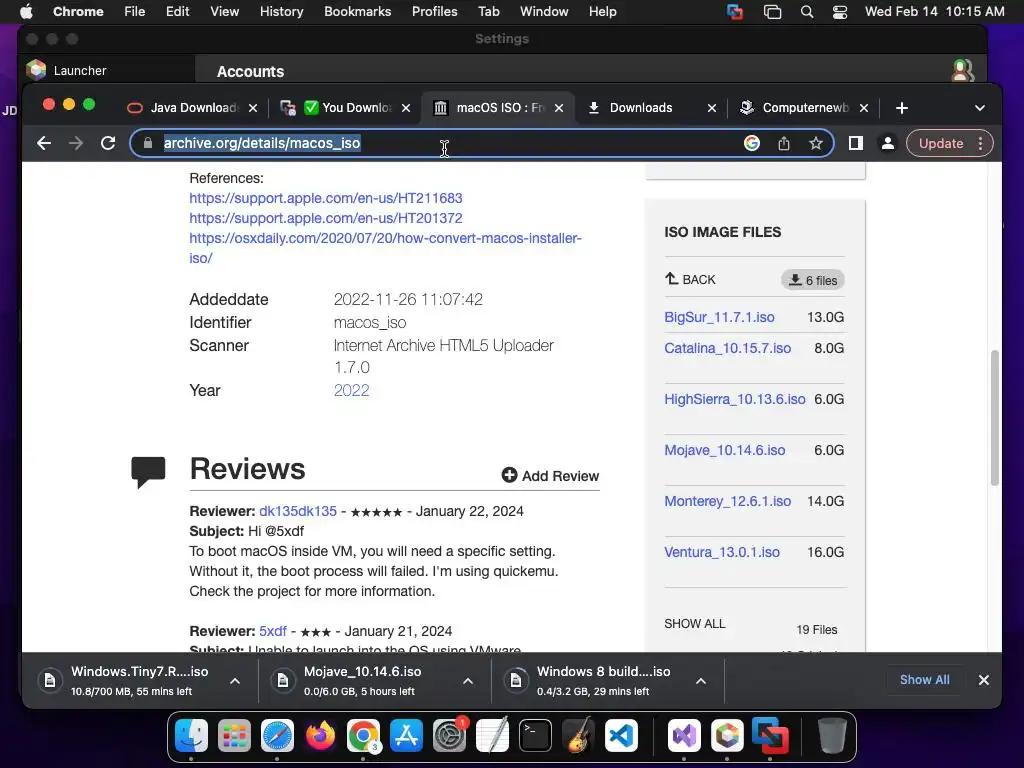Screen dimensions: 1024x768
Task: Open support.apple.com HT201372 link
Action: (x=326, y=218)
